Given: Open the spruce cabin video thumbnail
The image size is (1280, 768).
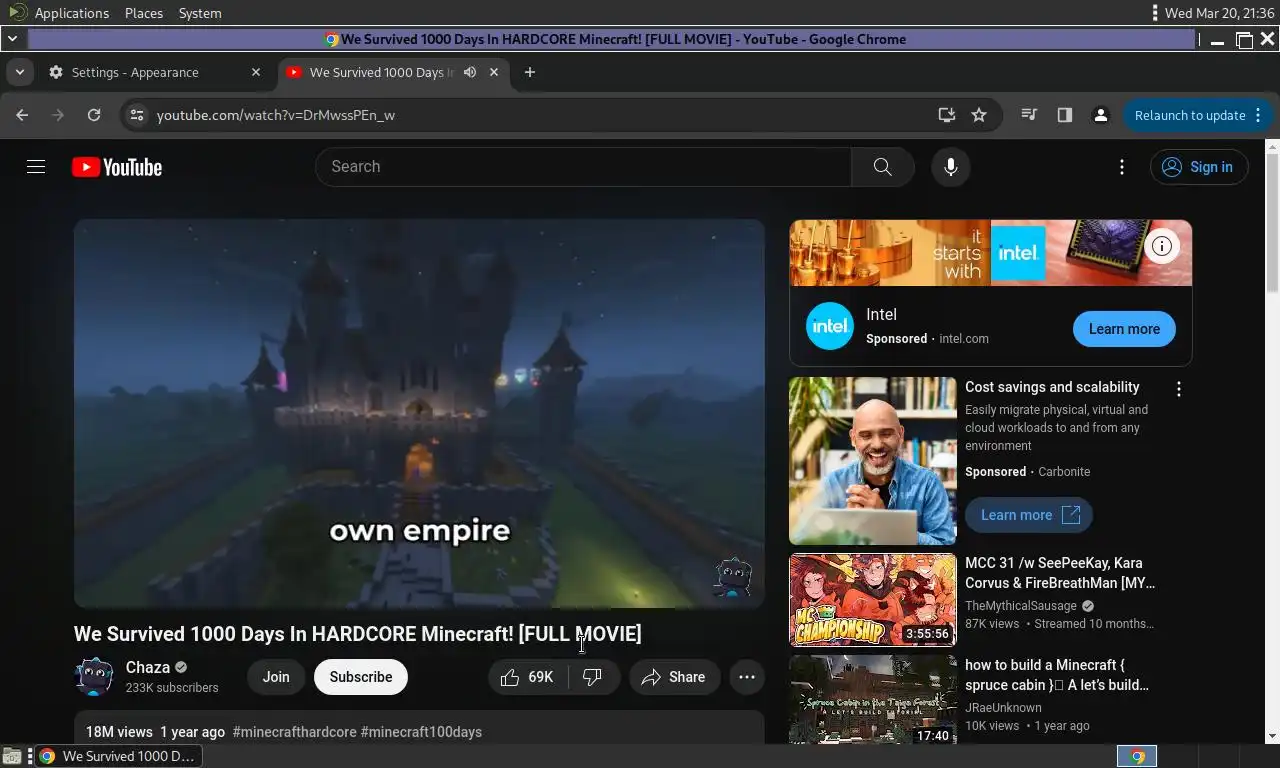Looking at the screenshot, I should pos(873,700).
